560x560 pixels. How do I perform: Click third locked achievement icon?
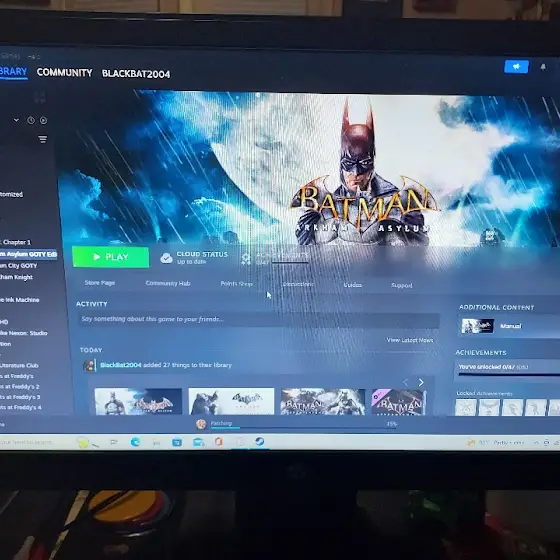click(512, 407)
